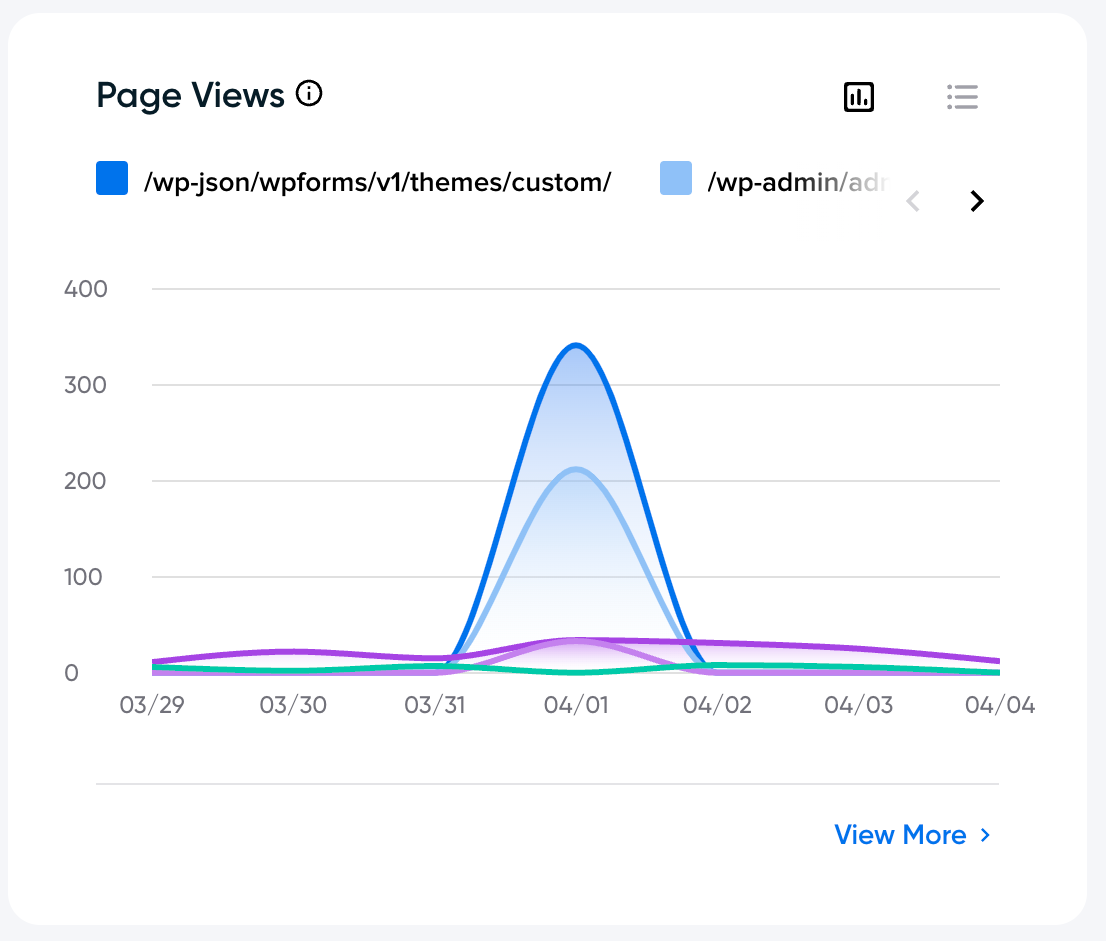Click the dark blue line peak at 04/01
This screenshot has width=1106, height=941.
[576, 346]
